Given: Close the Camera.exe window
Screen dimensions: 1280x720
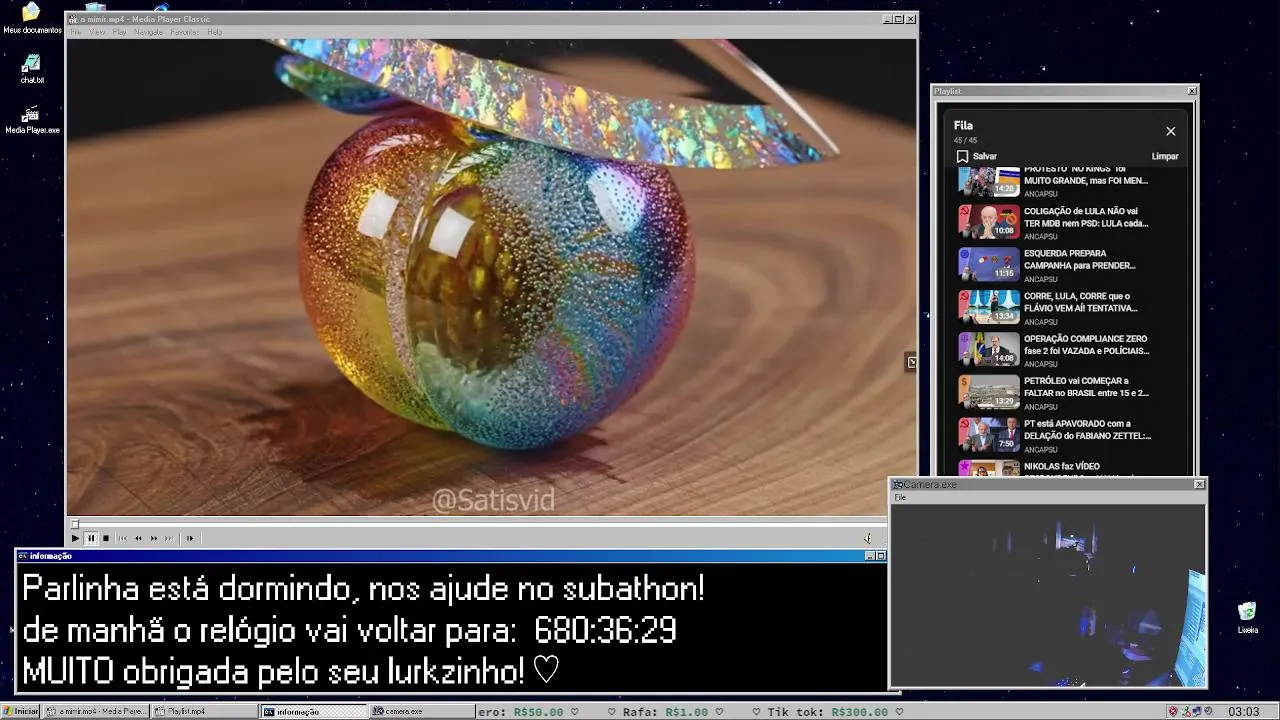Looking at the screenshot, I should point(1199,484).
